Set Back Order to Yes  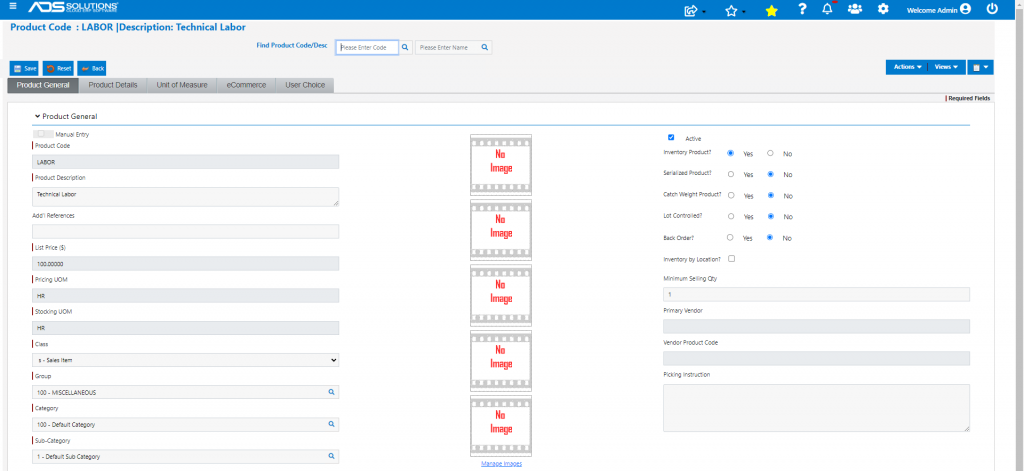pos(731,237)
